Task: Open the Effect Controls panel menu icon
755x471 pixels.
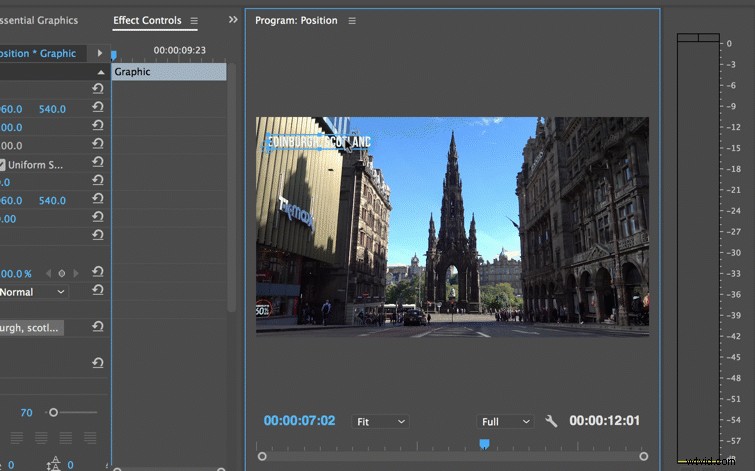Action: pos(194,21)
